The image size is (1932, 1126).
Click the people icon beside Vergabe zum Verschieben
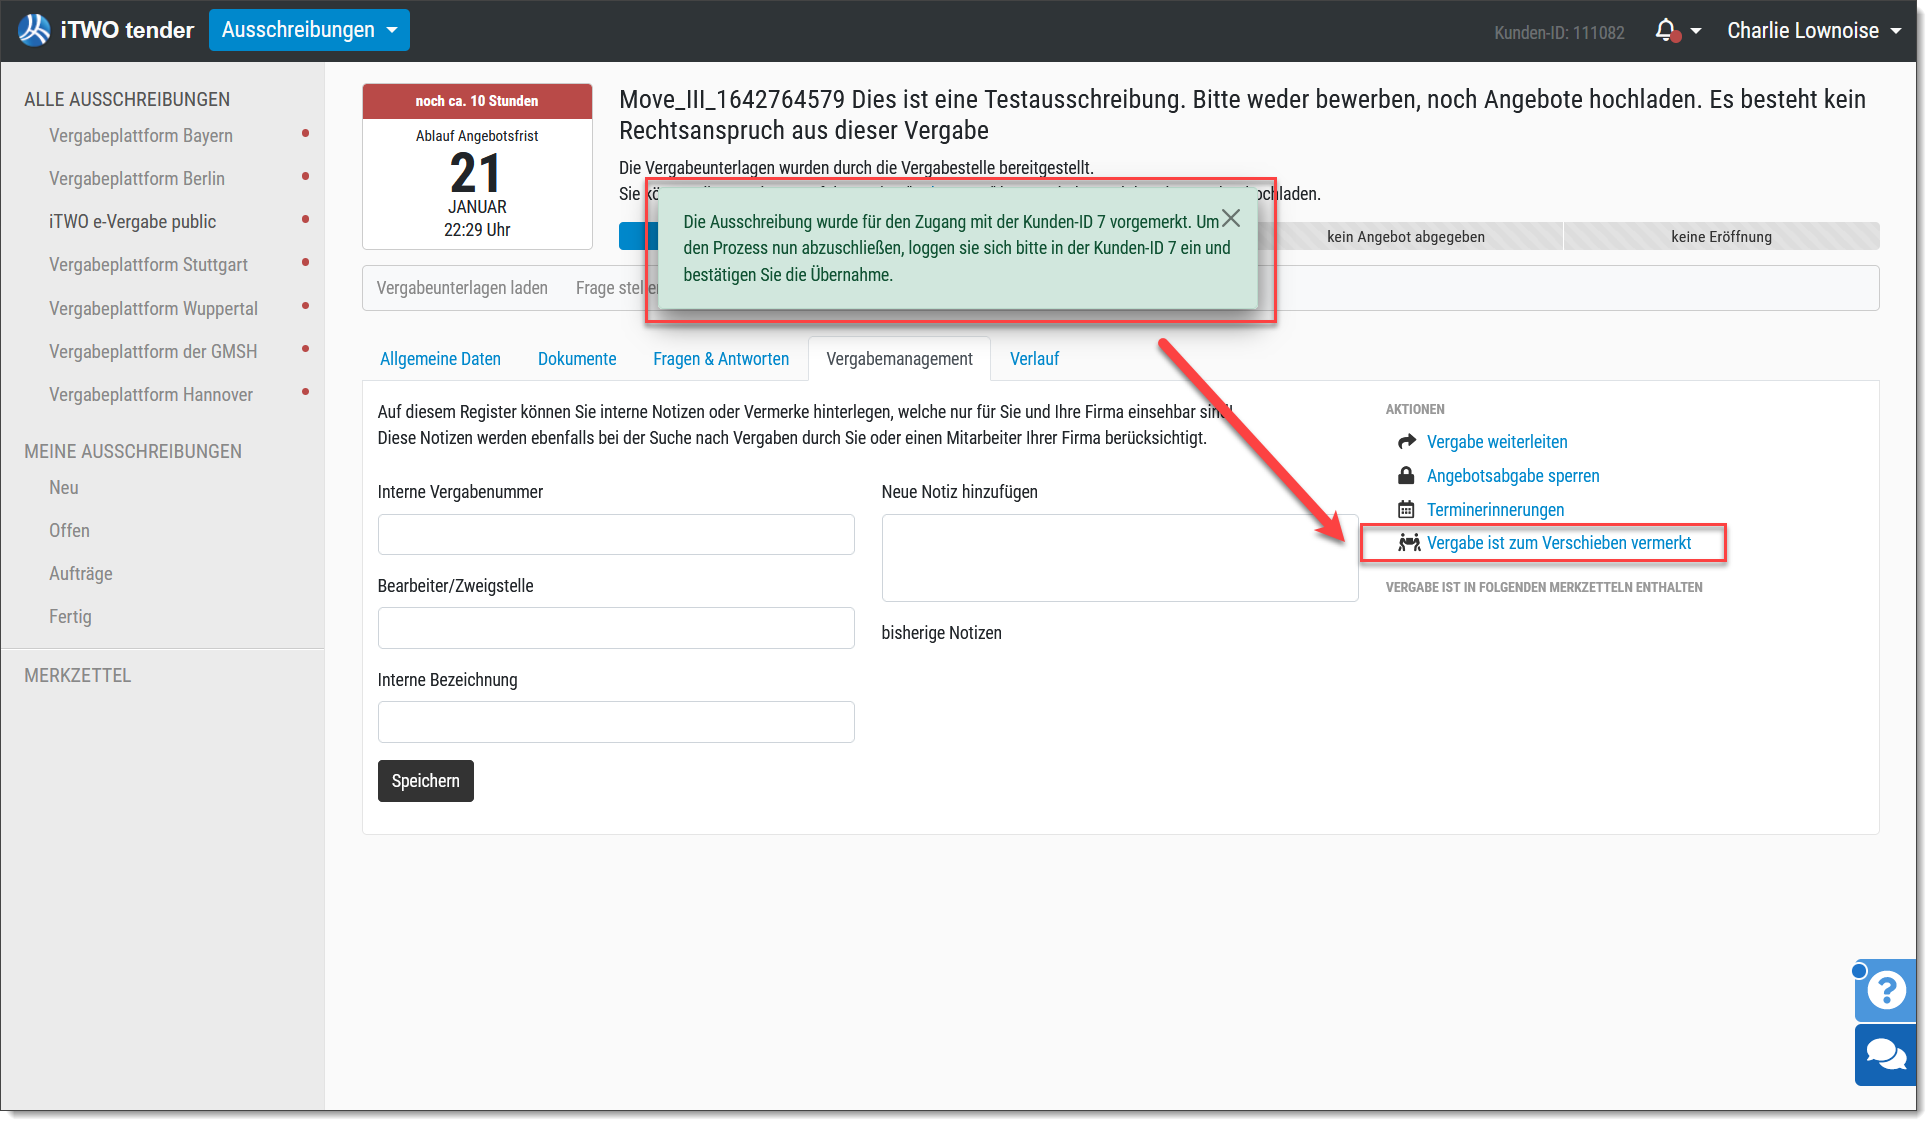1409,543
